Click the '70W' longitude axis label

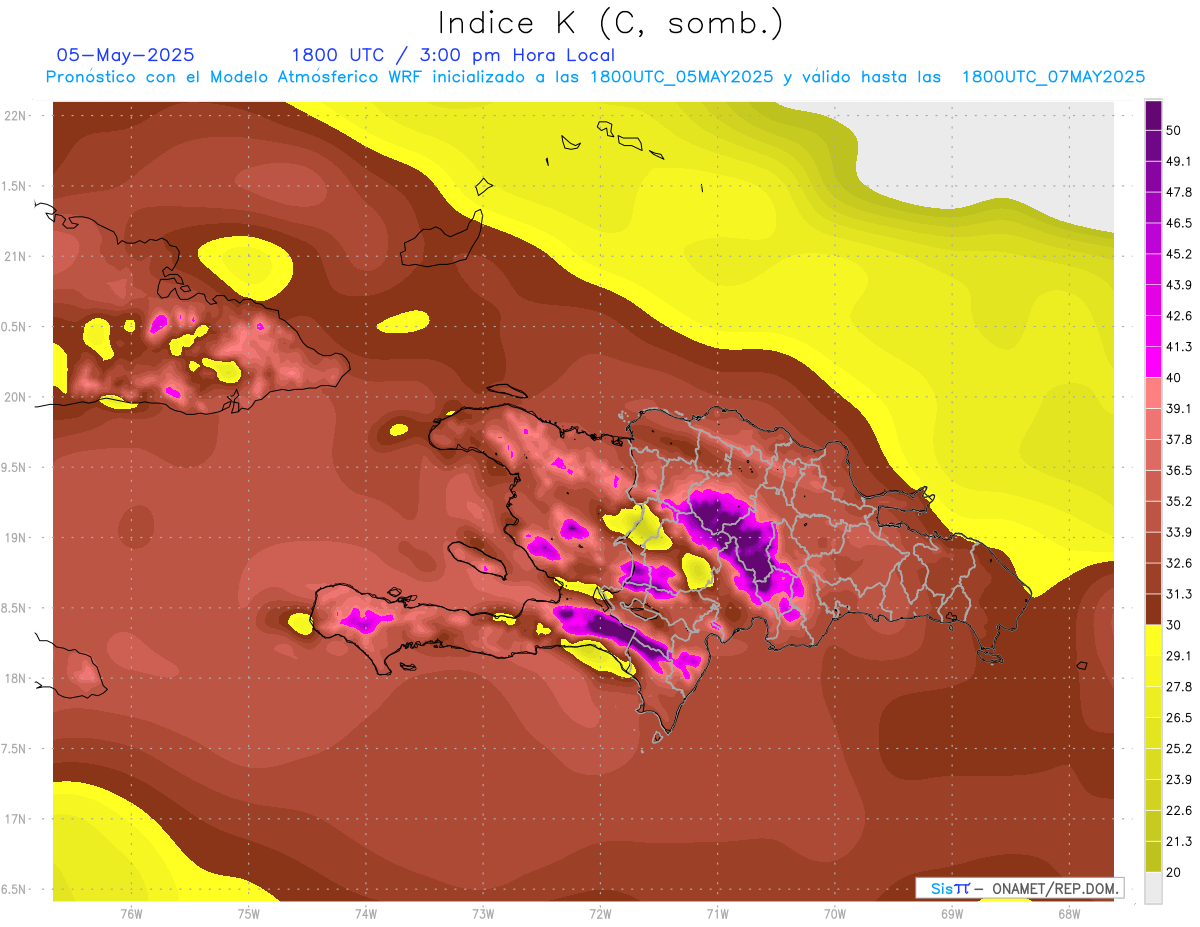click(835, 914)
